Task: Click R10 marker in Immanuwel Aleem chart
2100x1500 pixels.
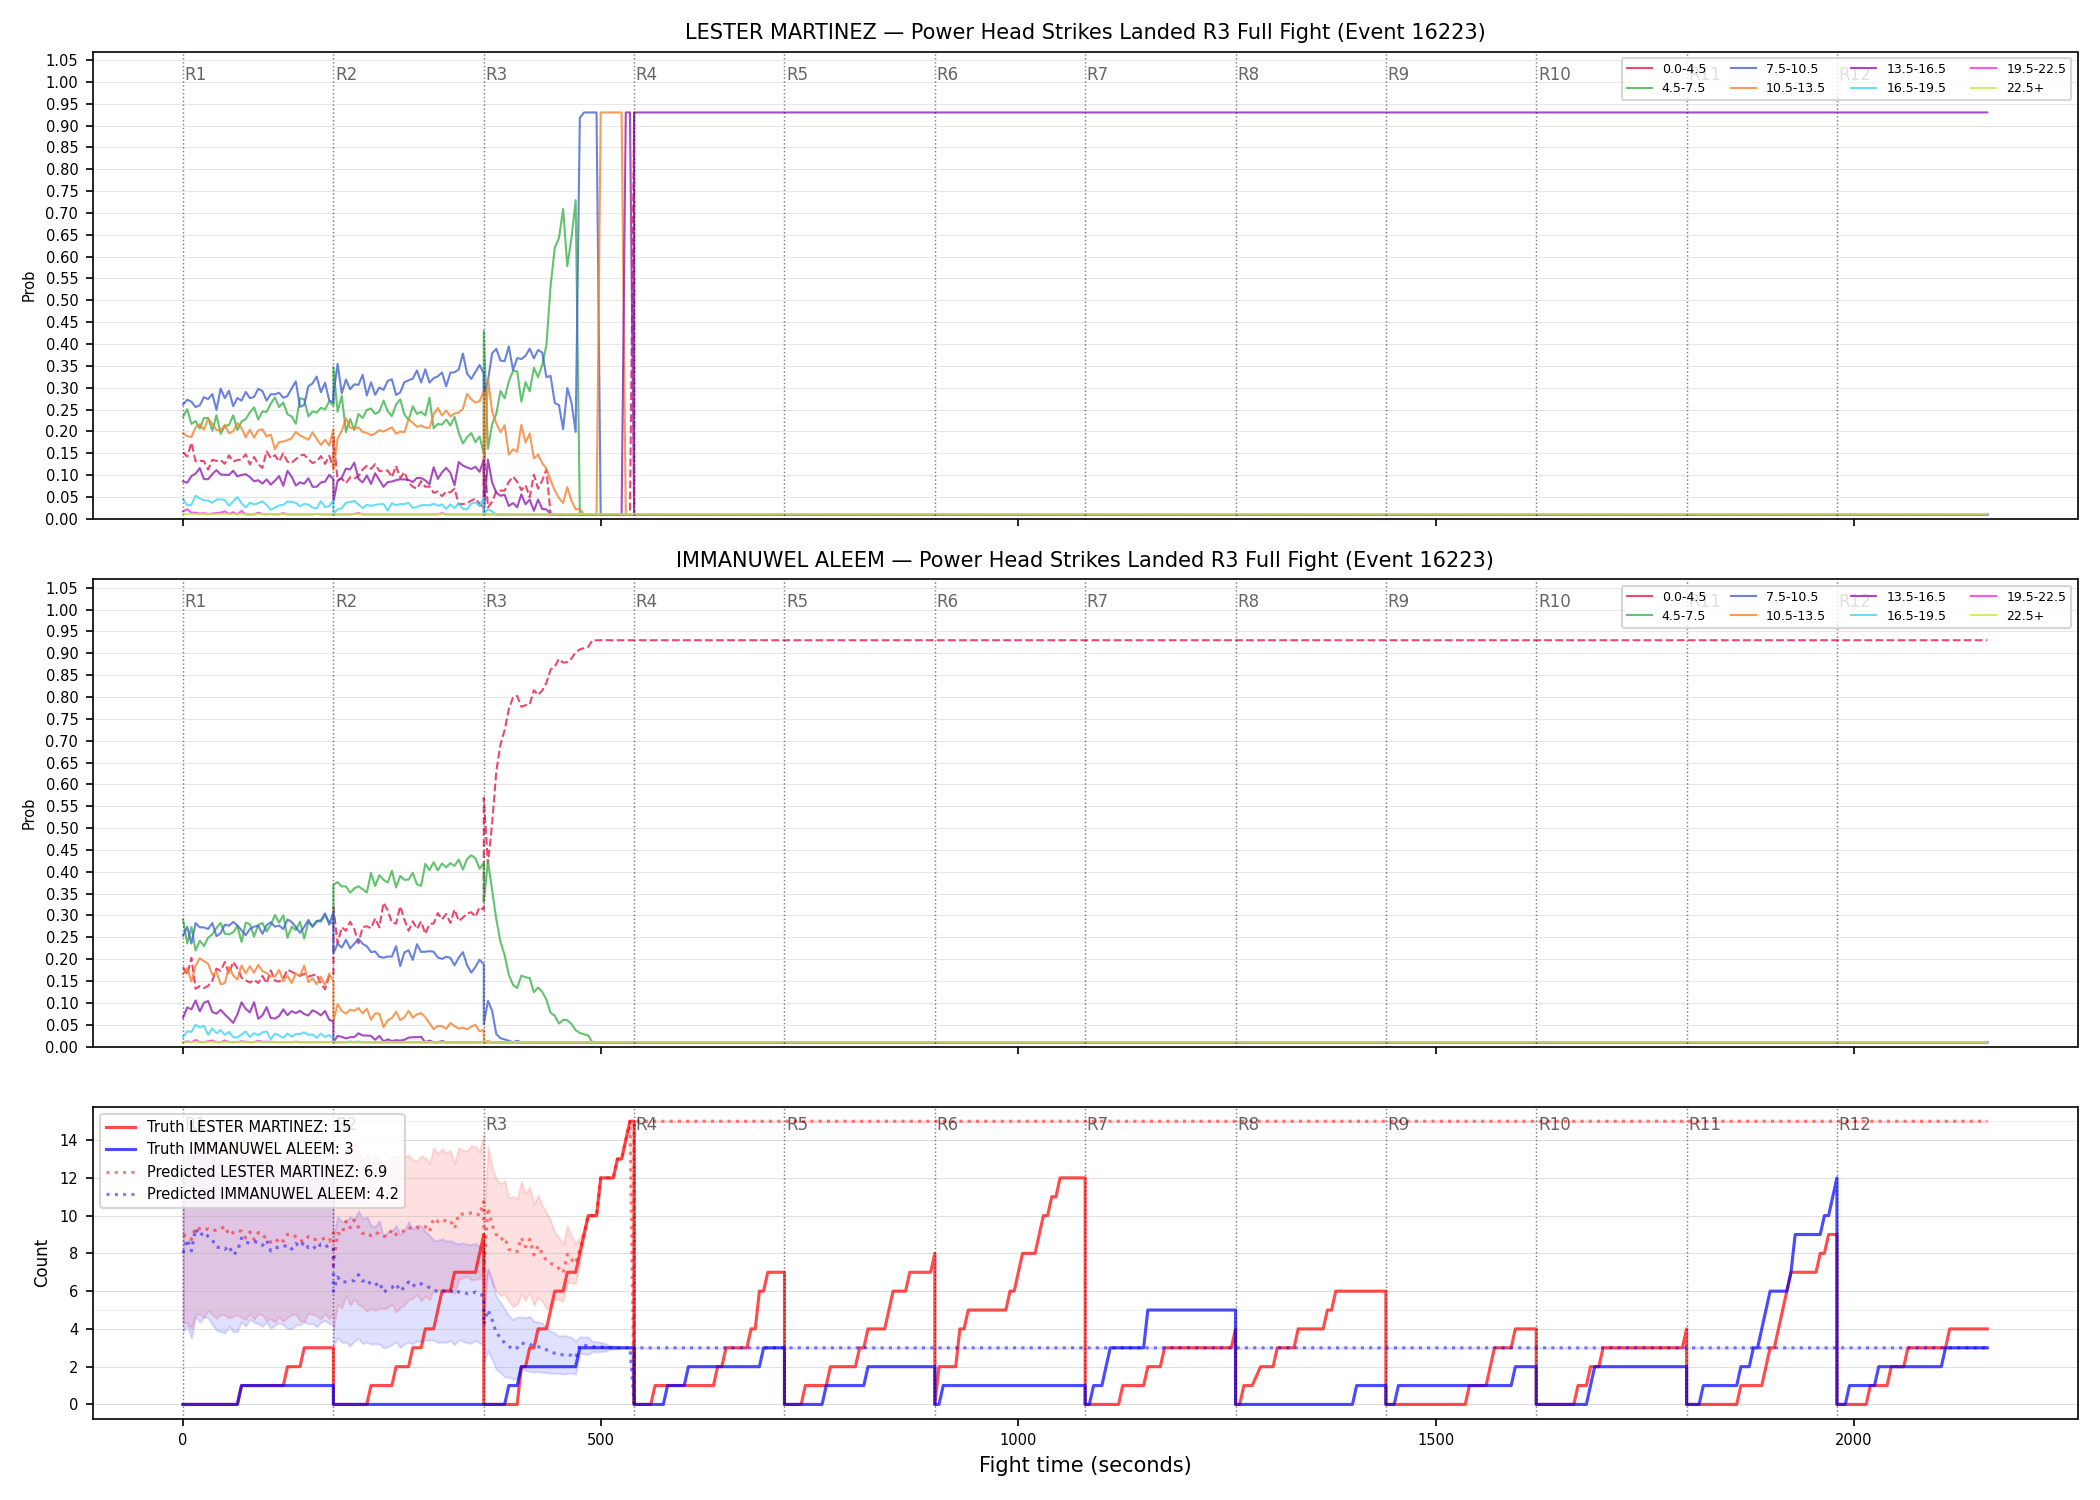Action: click(1554, 601)
